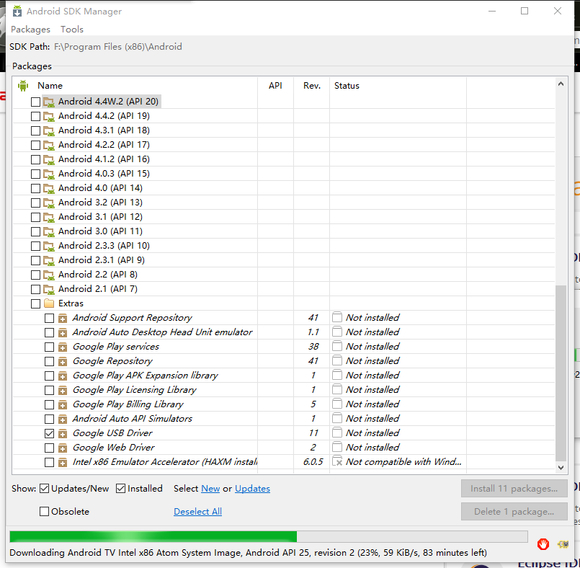Click the Rev. column header

tap(312, 86)
